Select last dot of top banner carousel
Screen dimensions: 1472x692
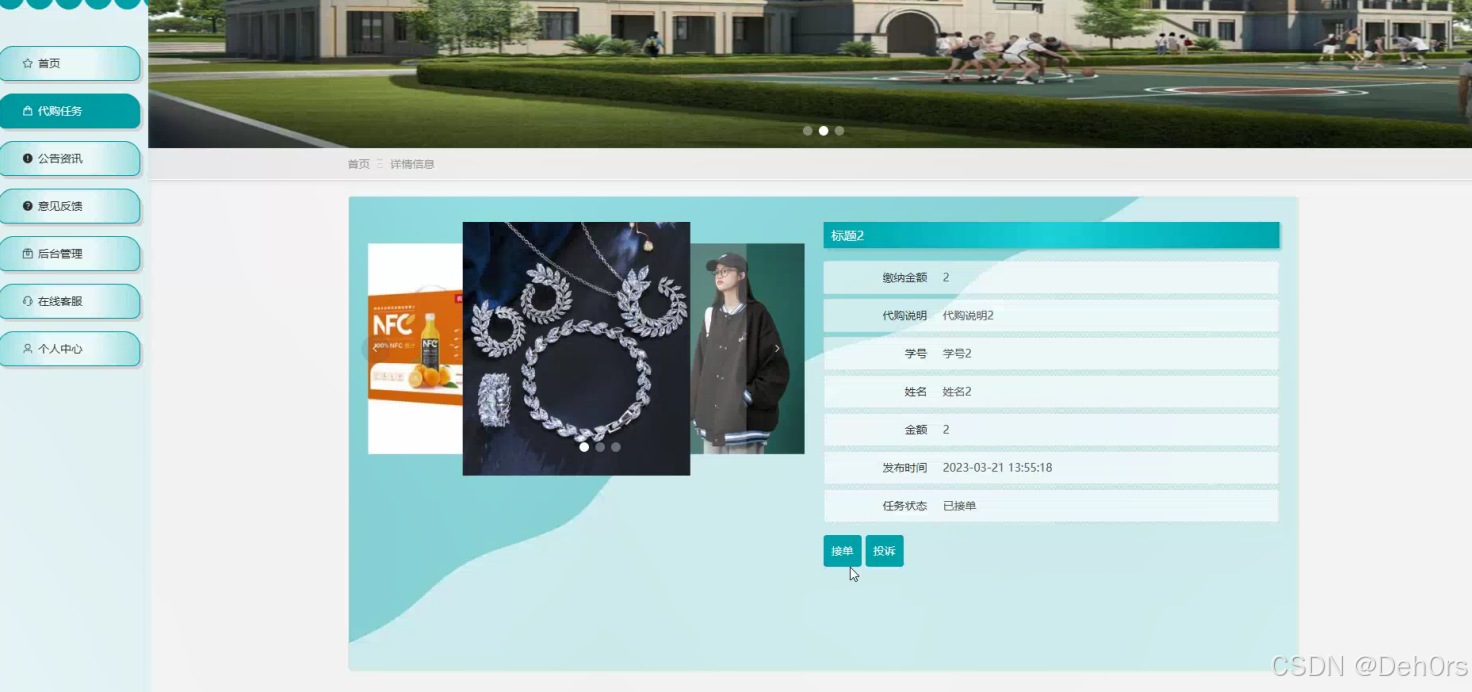[x=839, y=131]
